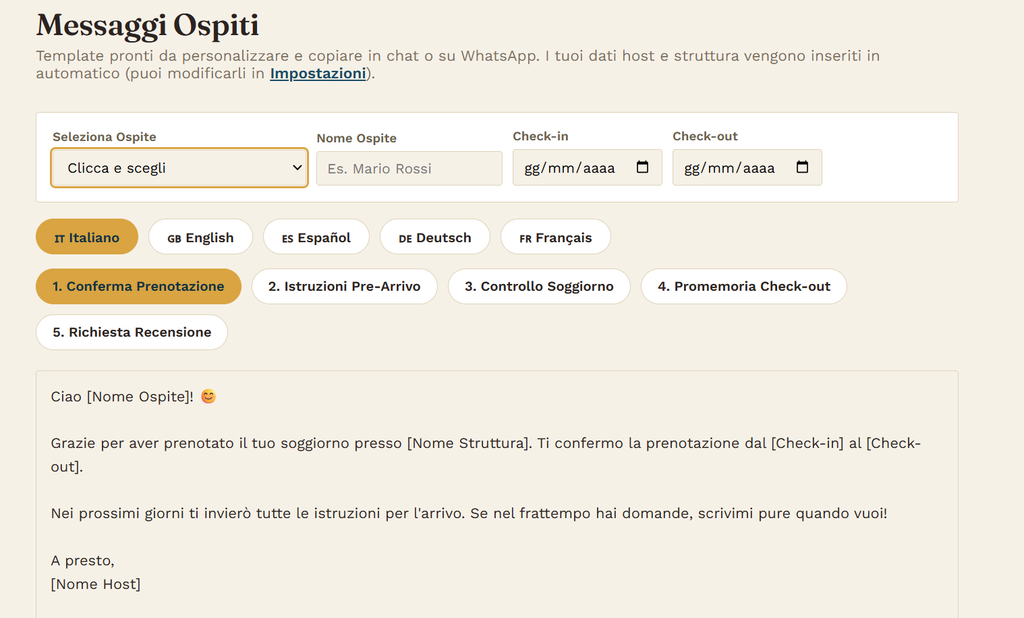The image size is (1024, 618).
Task: Open the Check-out calendar picker icon
Action: tap(803, 167)
